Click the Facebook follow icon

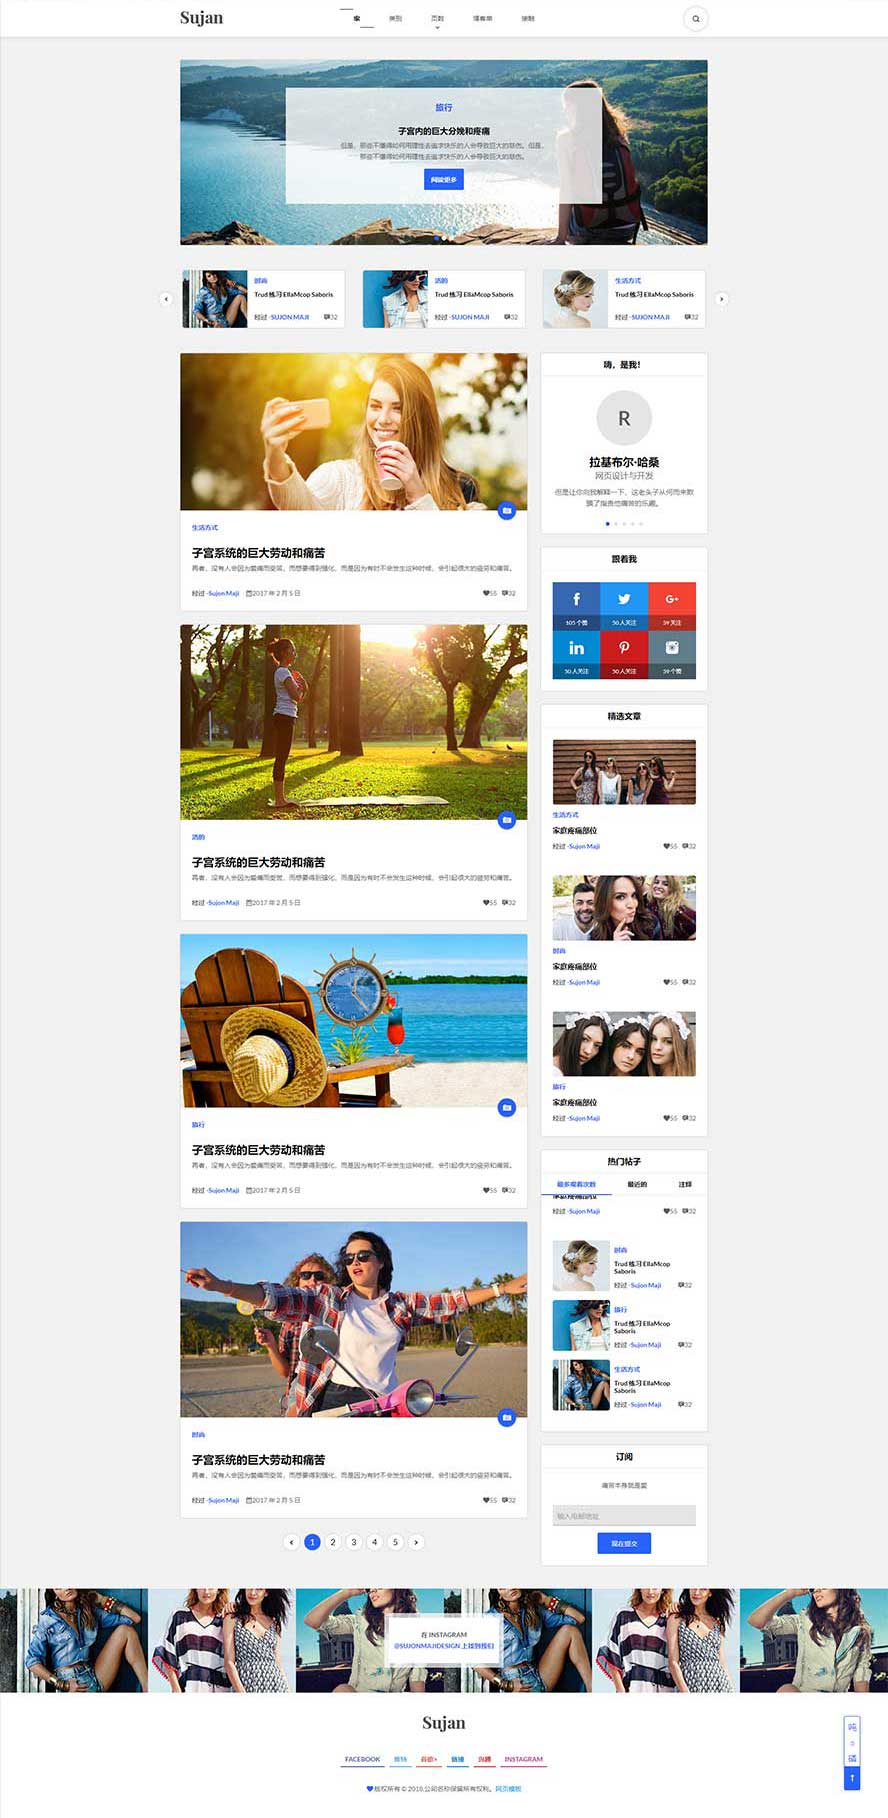(576, 600)
